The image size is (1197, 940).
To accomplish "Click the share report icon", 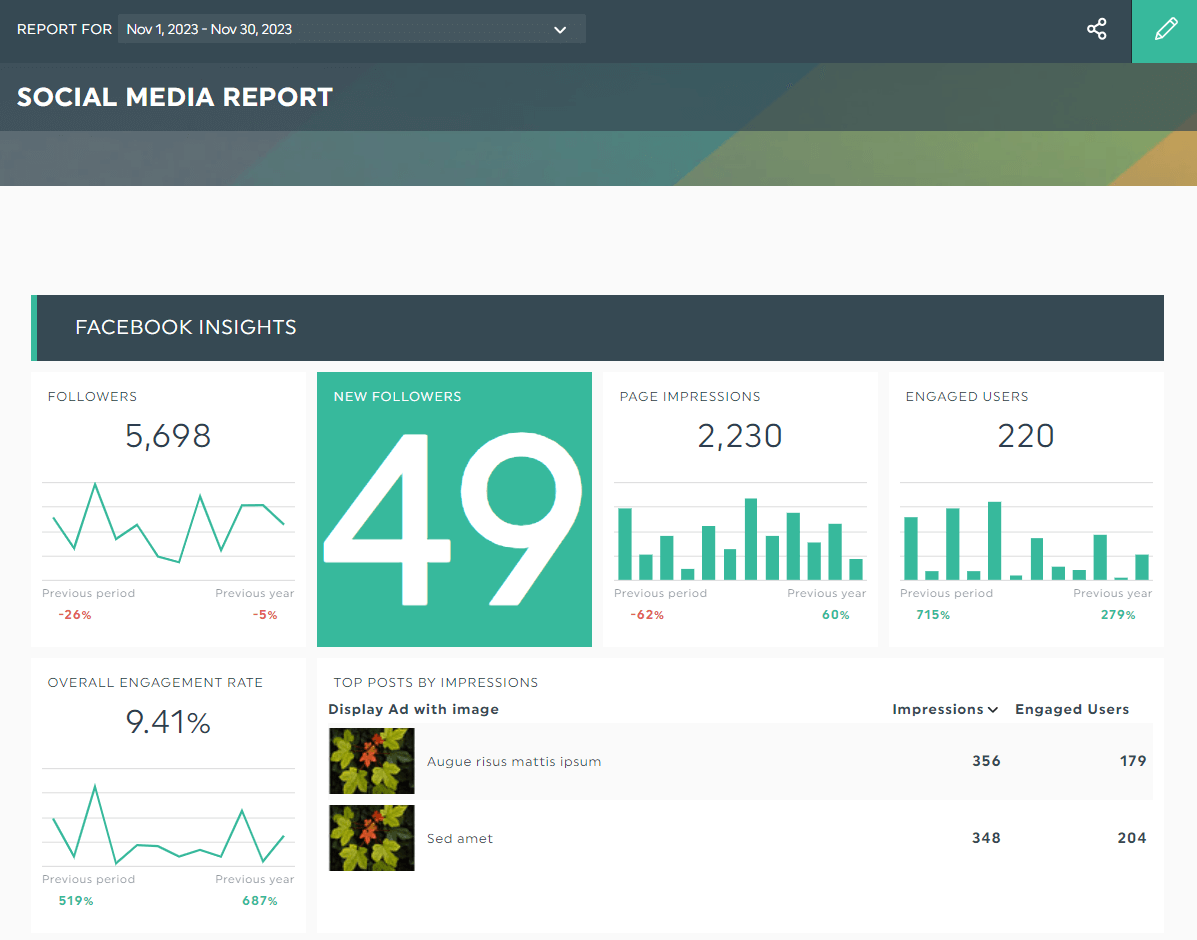I will 1096,29.
